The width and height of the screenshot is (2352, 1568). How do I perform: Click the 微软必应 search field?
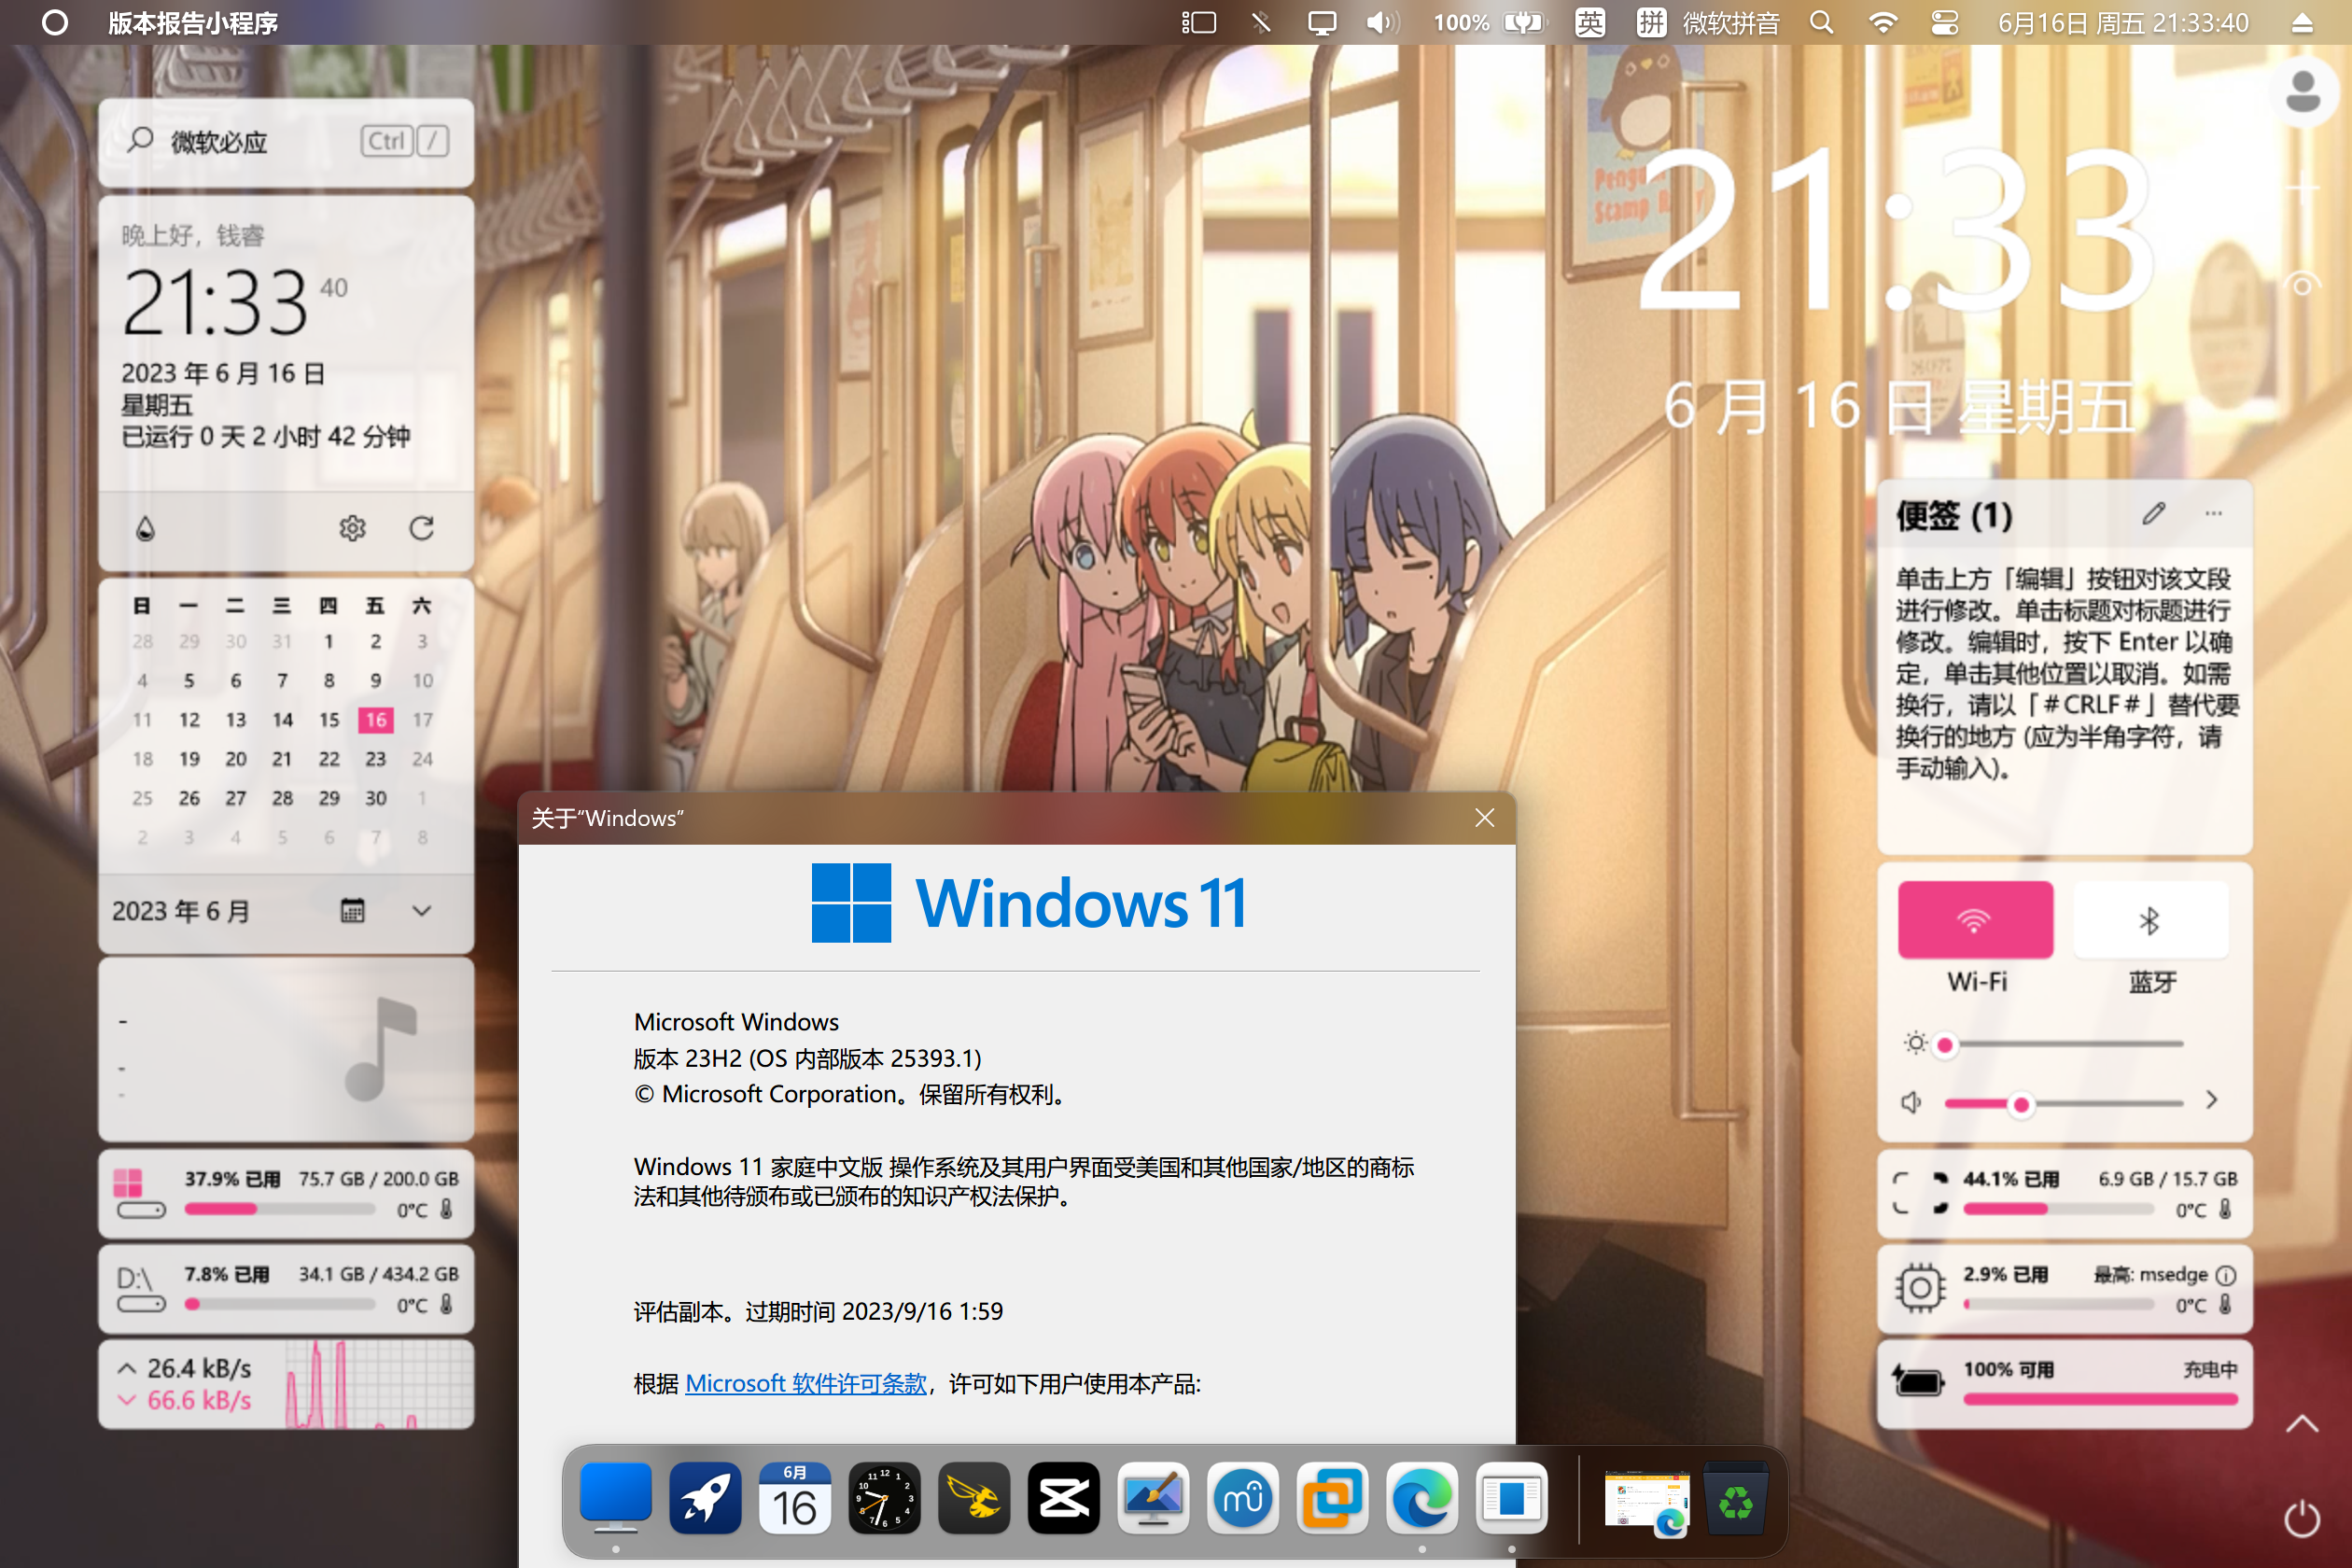click(x=286, y=141)
